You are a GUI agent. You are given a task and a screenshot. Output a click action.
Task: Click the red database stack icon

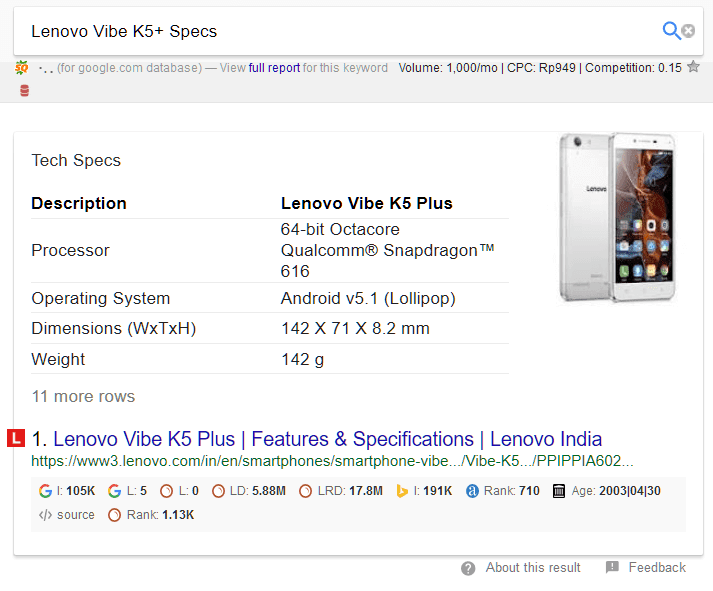coord(25,91)
